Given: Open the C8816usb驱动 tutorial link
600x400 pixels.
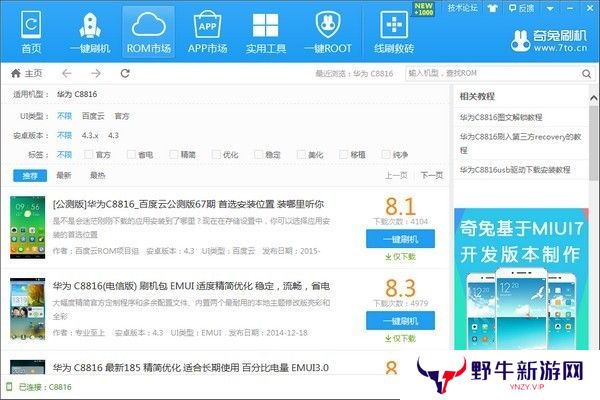Looking at the screenshot, I should point(515,170).
